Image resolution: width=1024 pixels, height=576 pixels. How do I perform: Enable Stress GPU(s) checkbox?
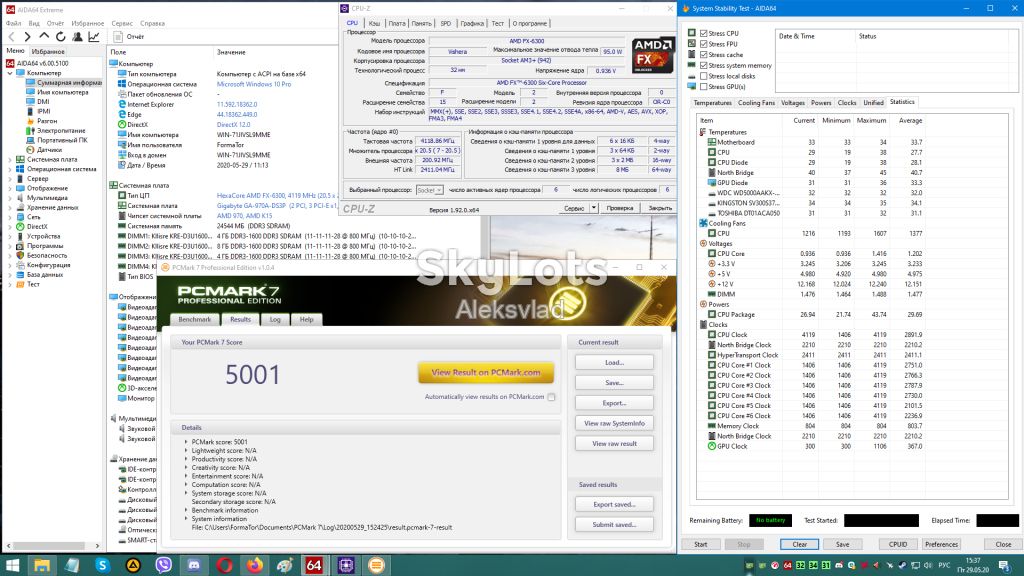tap(703, 86)
